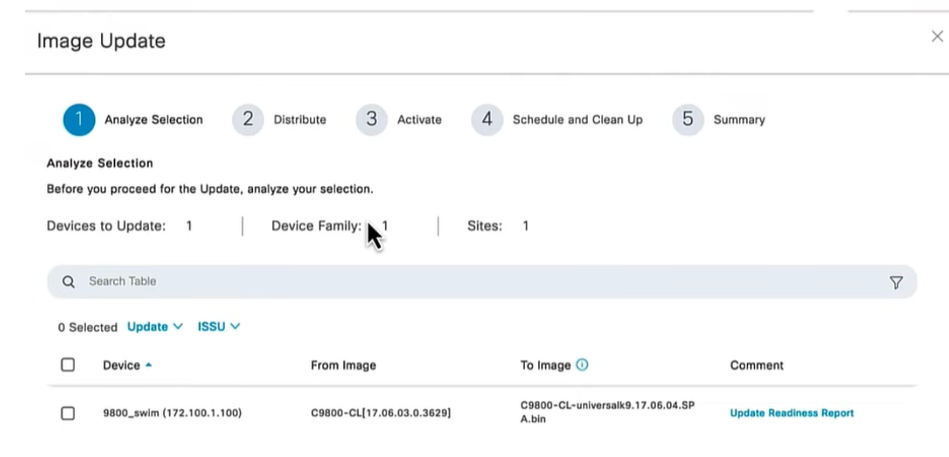The image size is (949, 457).
Task: Select step 2 Distribute circle
Action: pyautogui.click(x=248, y=120)
